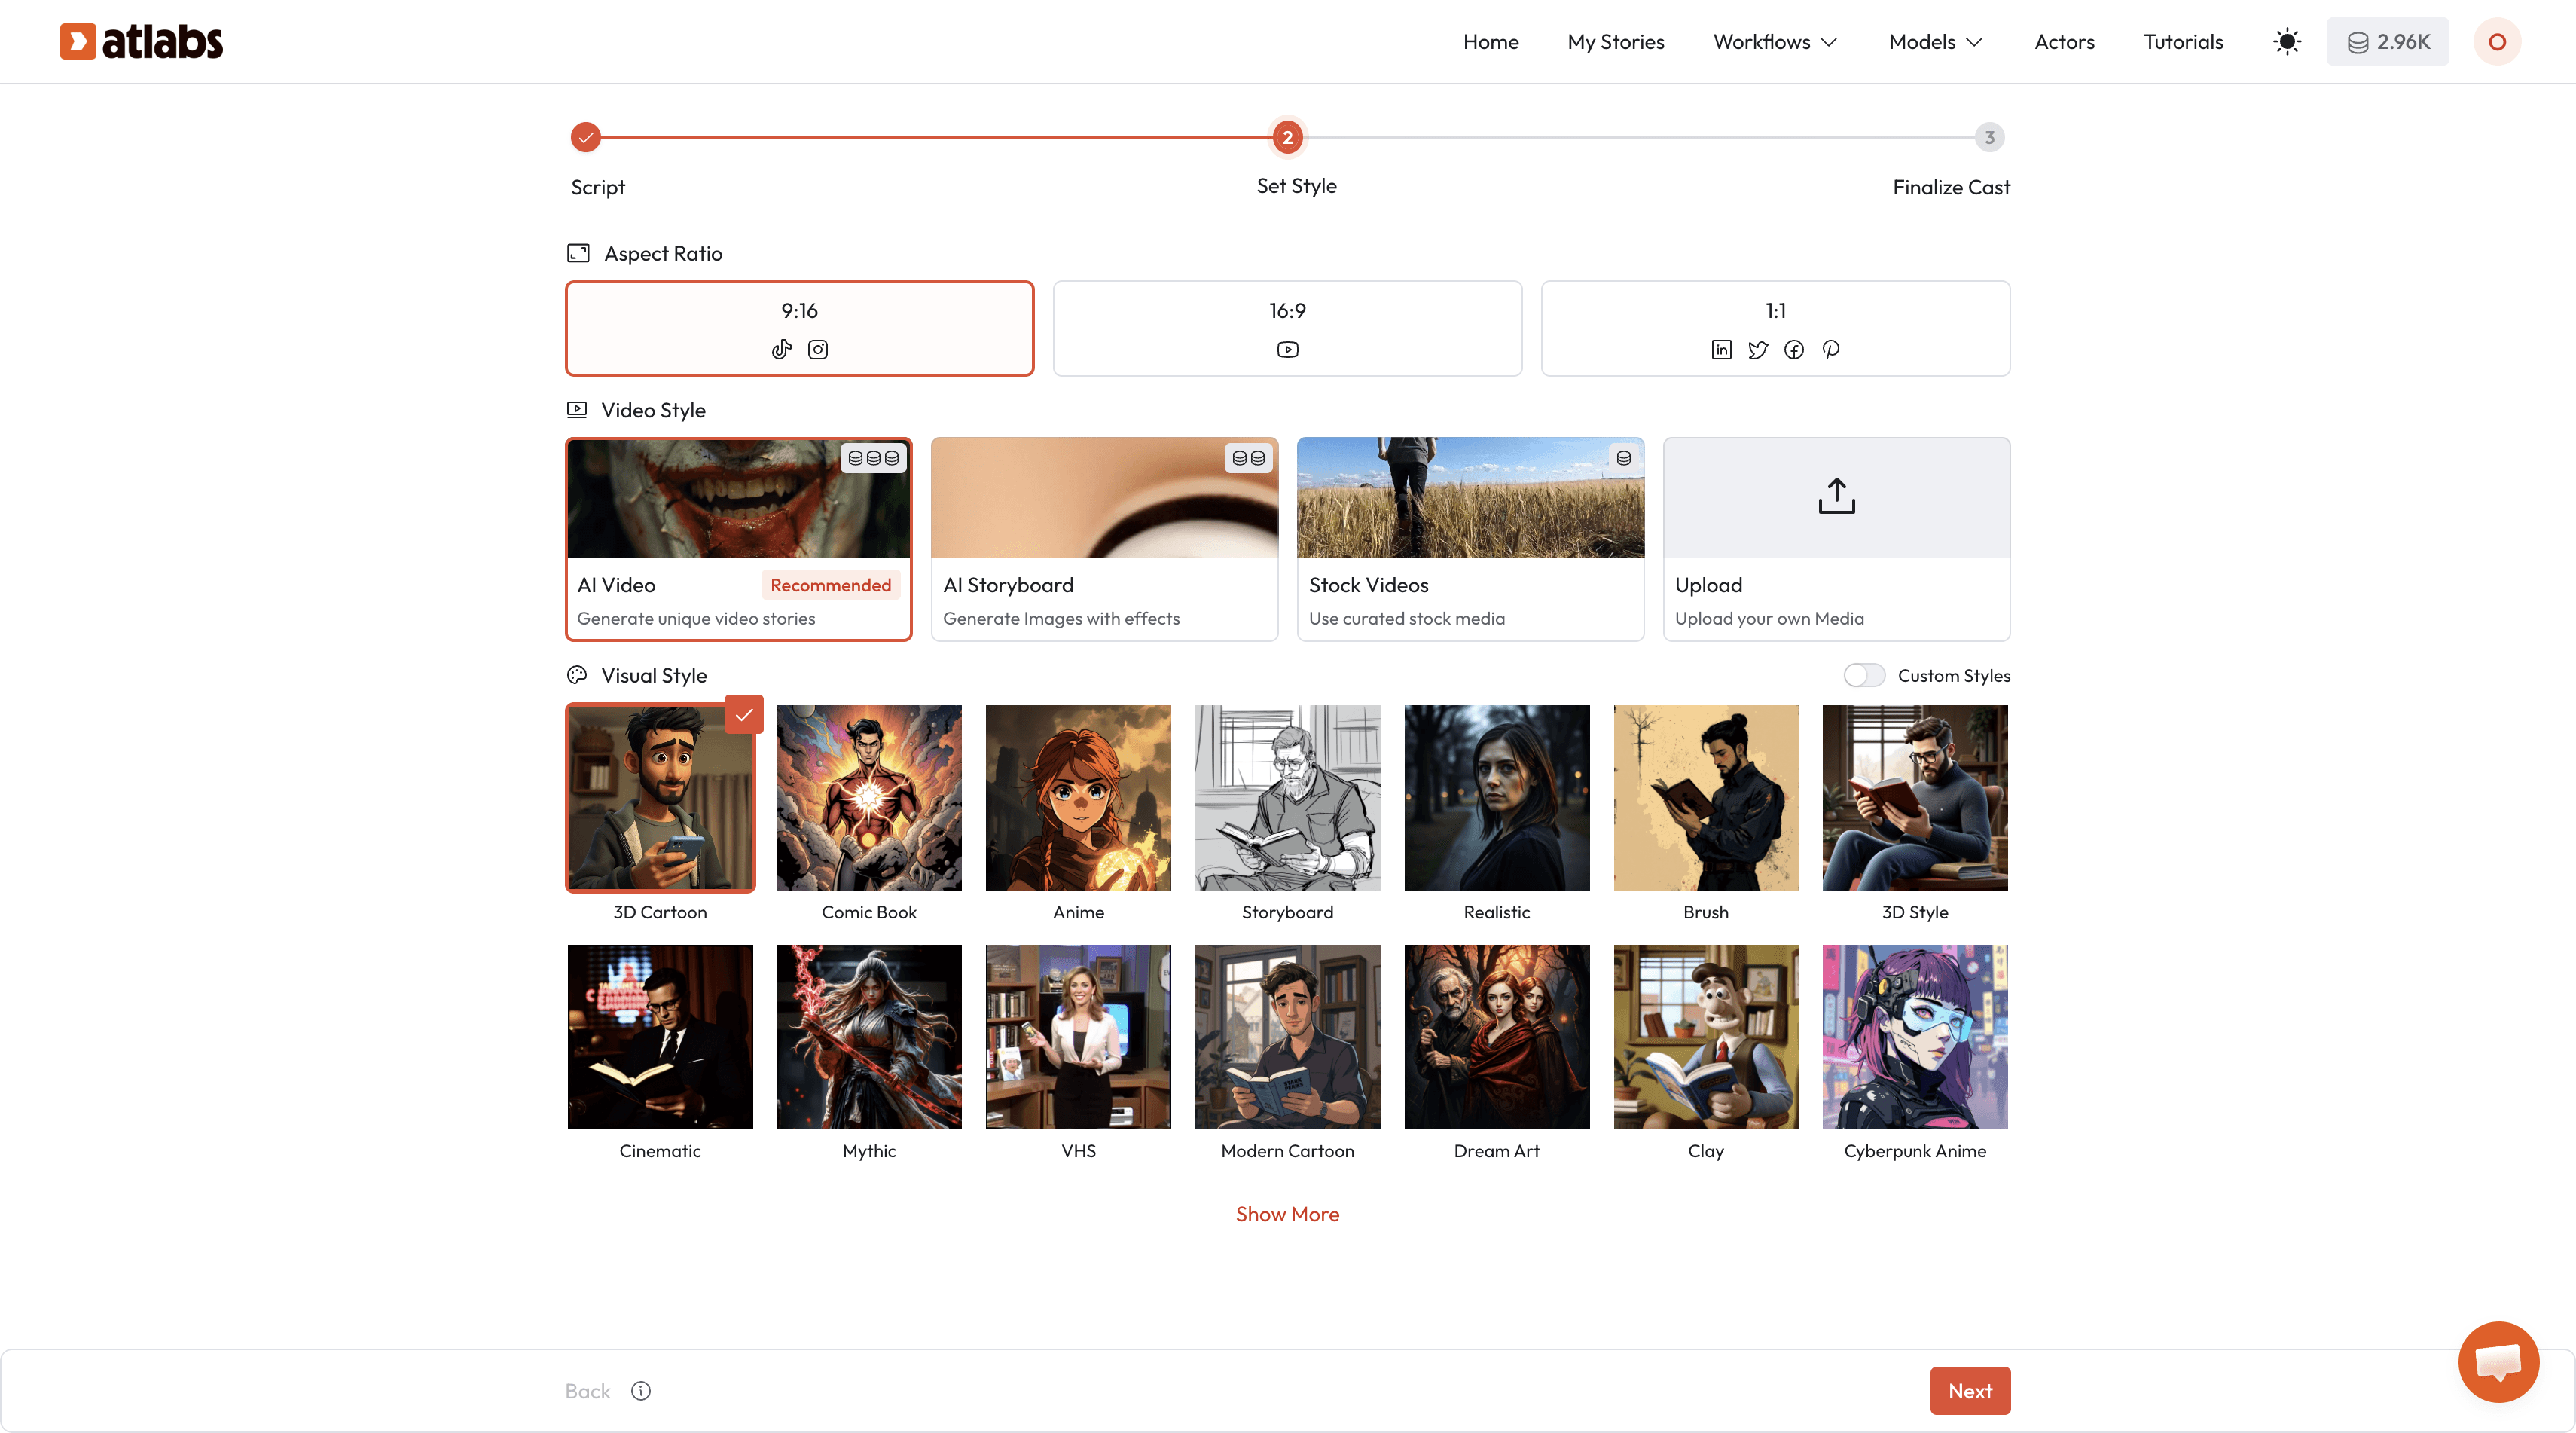Viewport: 2576px width, 1433px height.
Task: Choose the AI Storyboard video style
Action: point(1104,539)
